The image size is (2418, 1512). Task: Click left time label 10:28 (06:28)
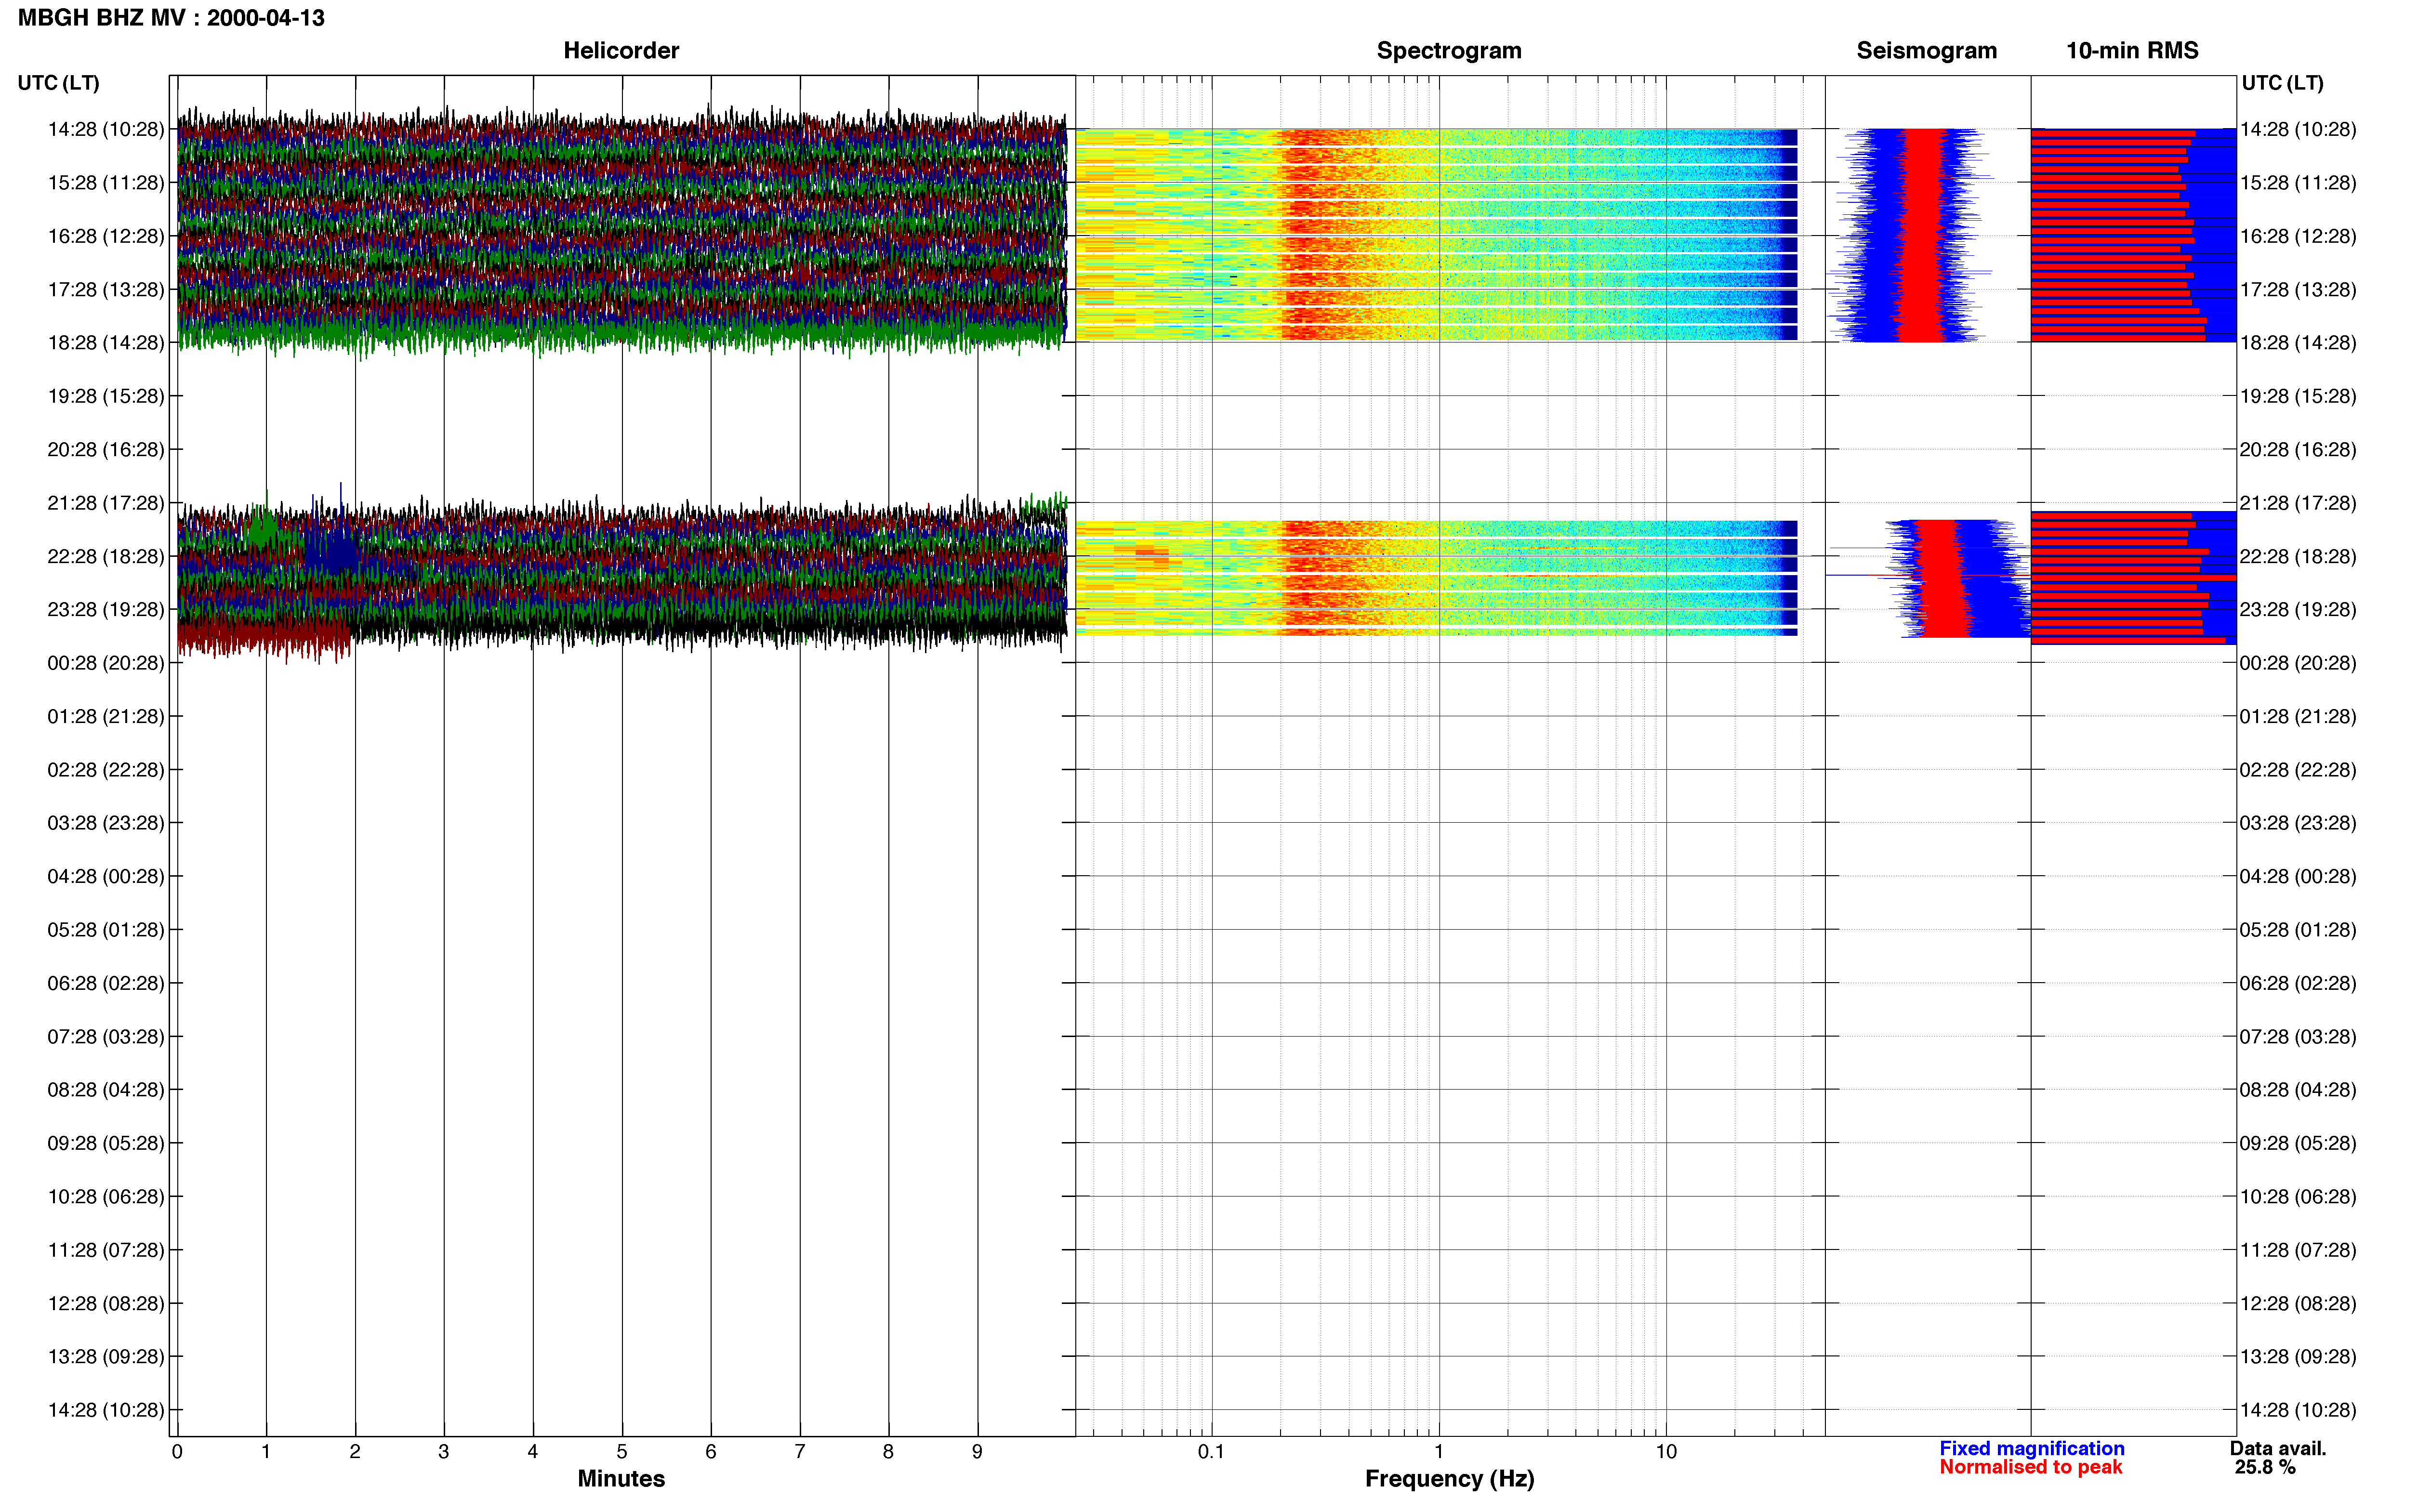pyautogui.click(x=106, y=1196)
